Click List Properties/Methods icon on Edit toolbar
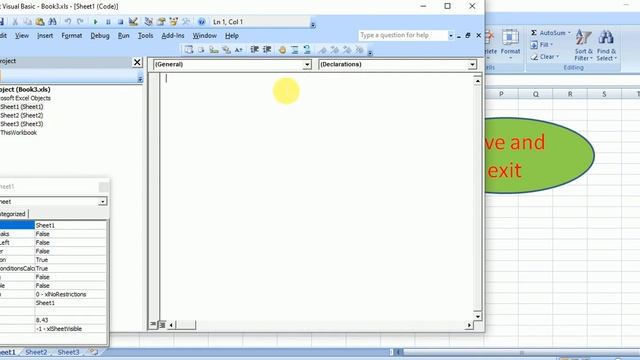This screenshot has width=640, height=360. click(x=189, y=50)
